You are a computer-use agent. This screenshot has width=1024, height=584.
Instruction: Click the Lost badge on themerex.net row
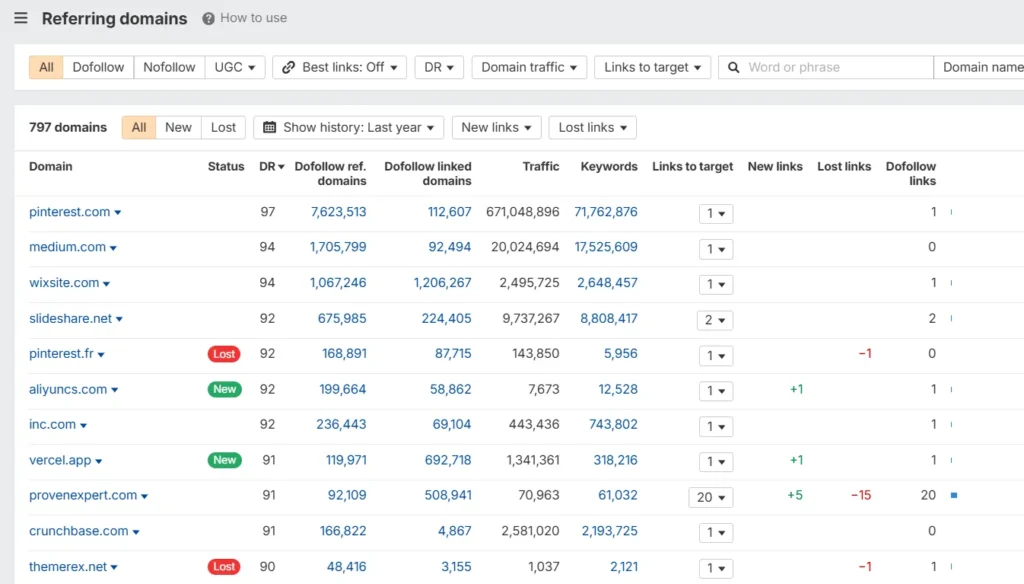224,566
